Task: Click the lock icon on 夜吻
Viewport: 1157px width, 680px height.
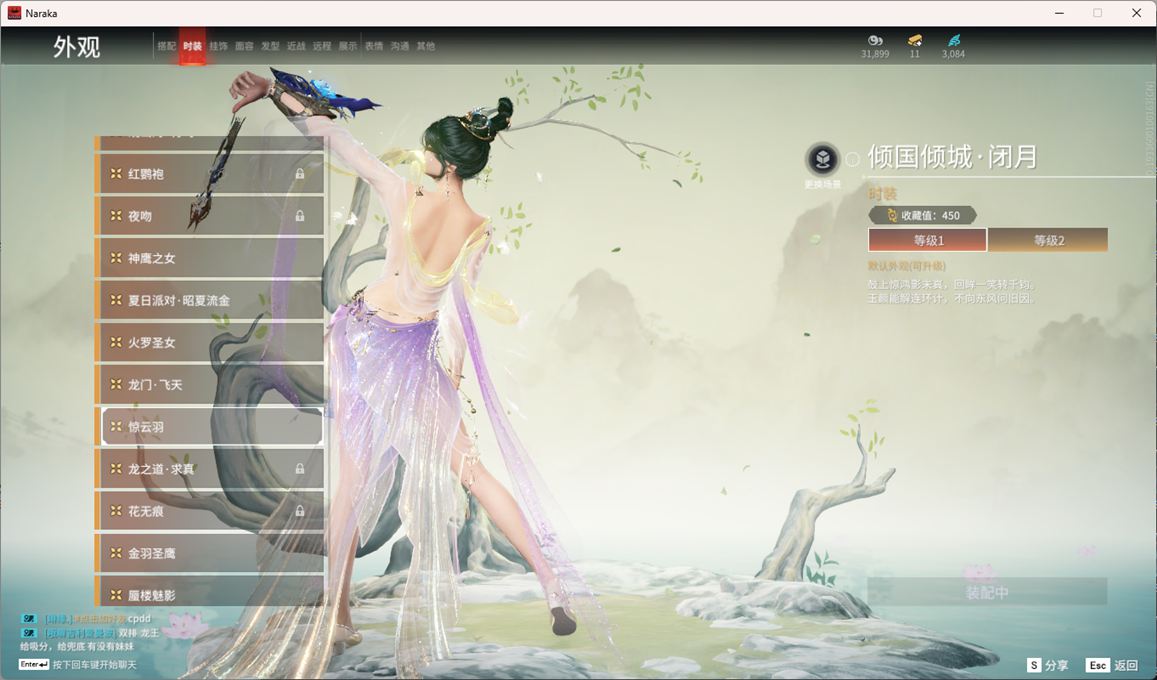Action: (x=300, y=216)
